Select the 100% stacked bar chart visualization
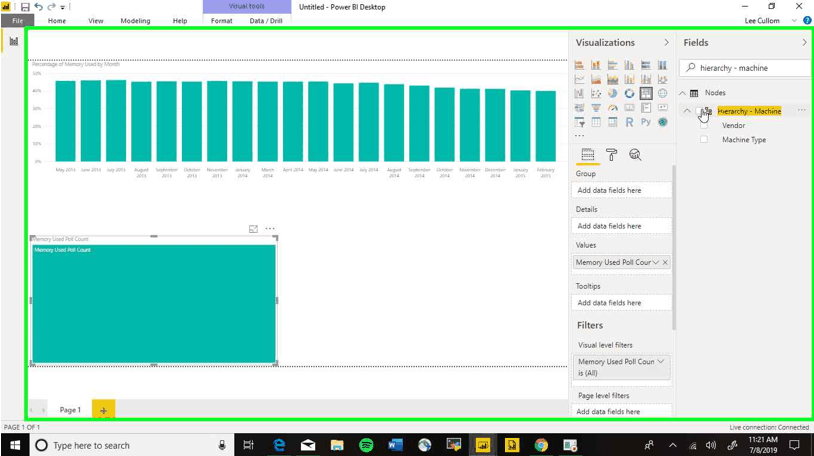The image size is (814, 456). [646, 65]
